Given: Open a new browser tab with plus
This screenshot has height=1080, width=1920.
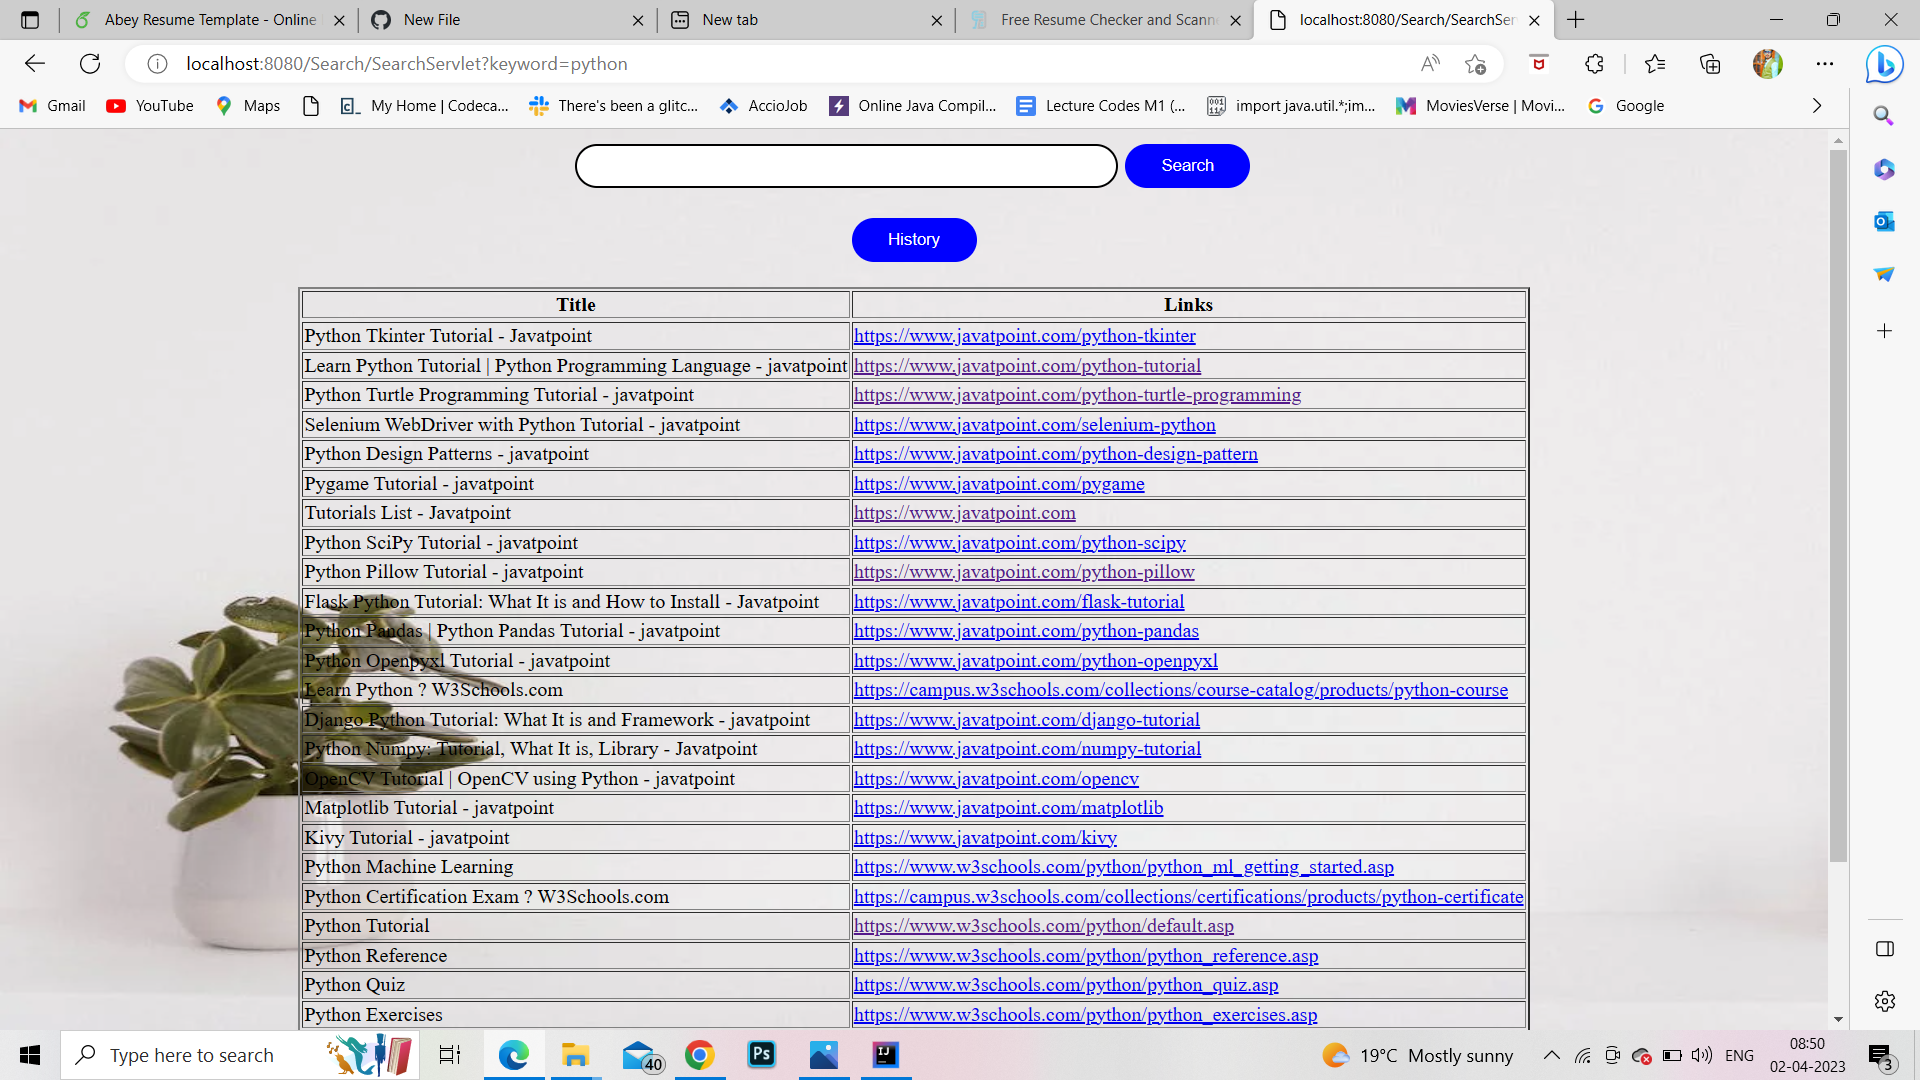Looking at the screenshot, I should 1576,20.
